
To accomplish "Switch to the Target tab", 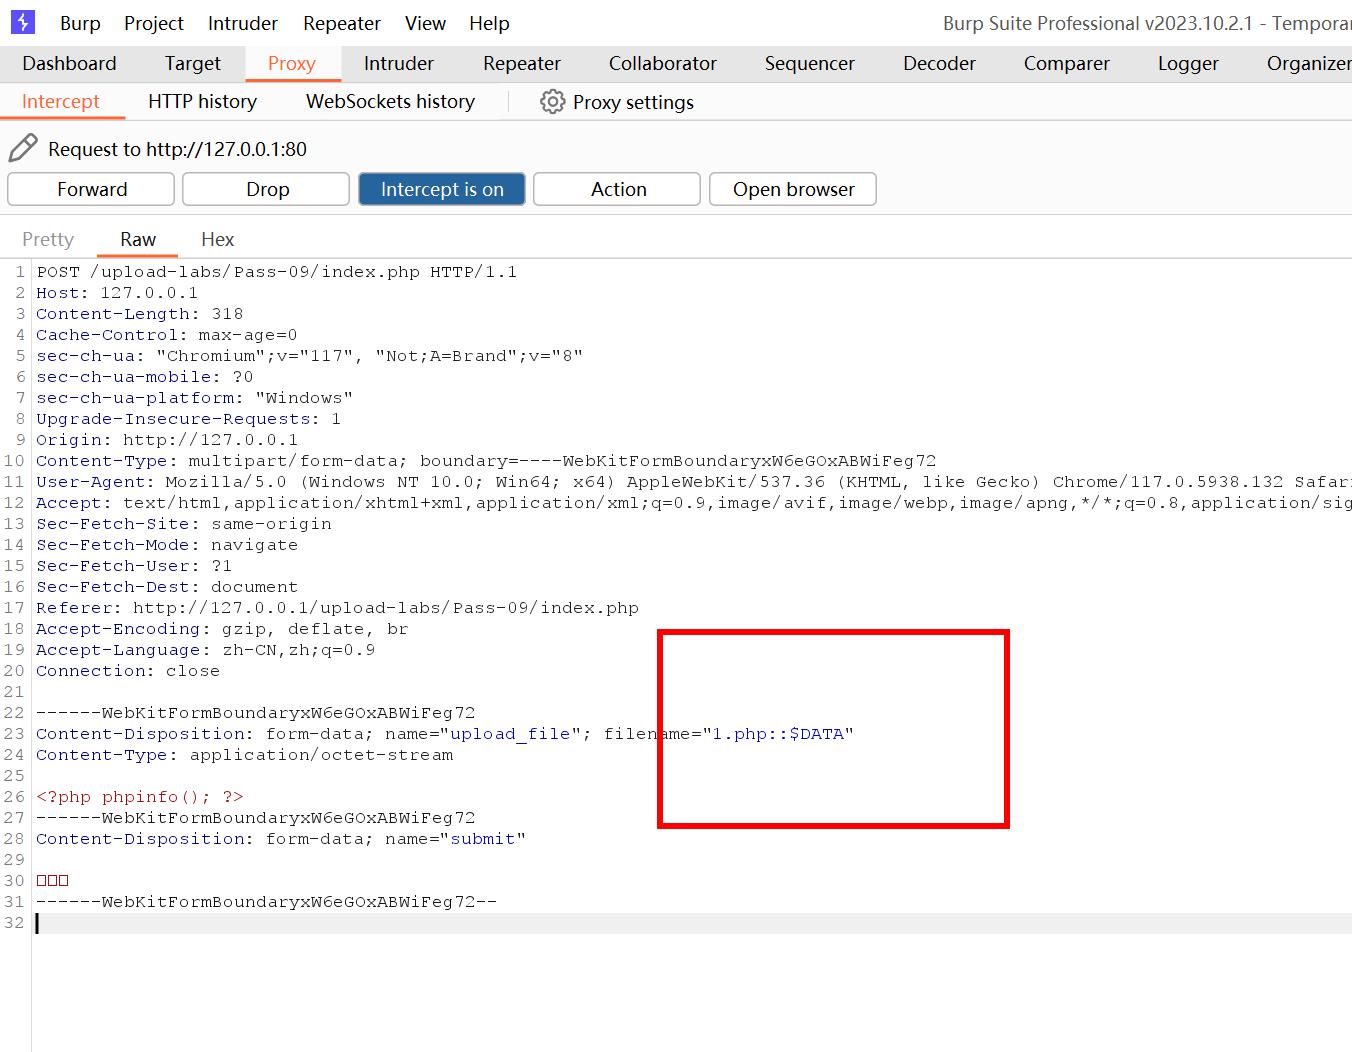I will pyautogui.click(x=192, y=63).
